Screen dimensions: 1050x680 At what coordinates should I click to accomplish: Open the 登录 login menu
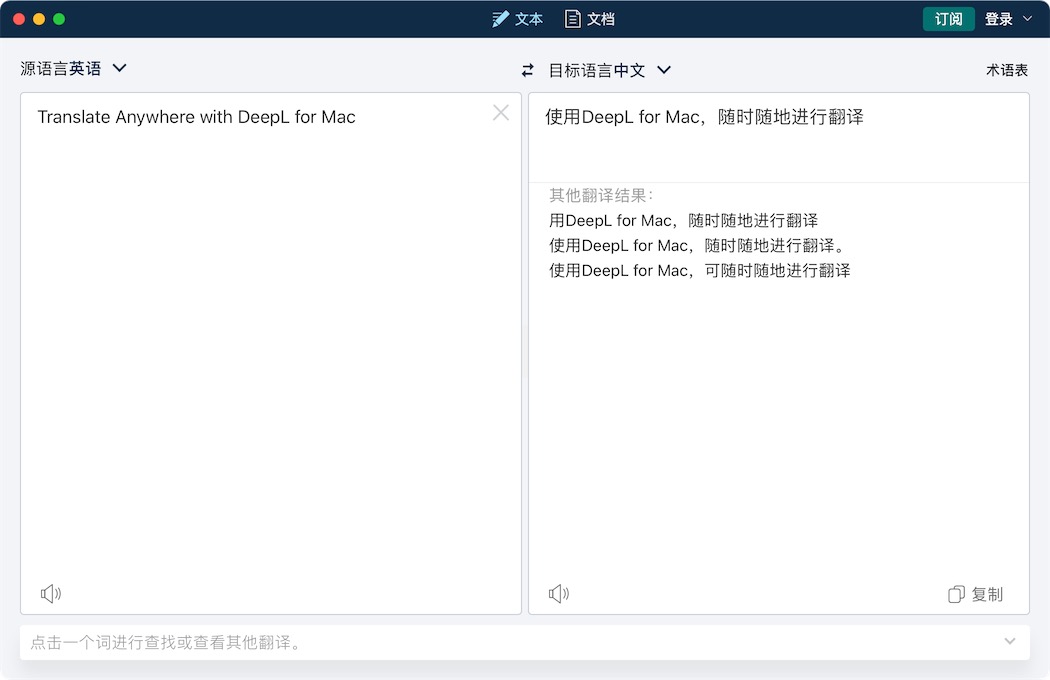coord(1008,19)
